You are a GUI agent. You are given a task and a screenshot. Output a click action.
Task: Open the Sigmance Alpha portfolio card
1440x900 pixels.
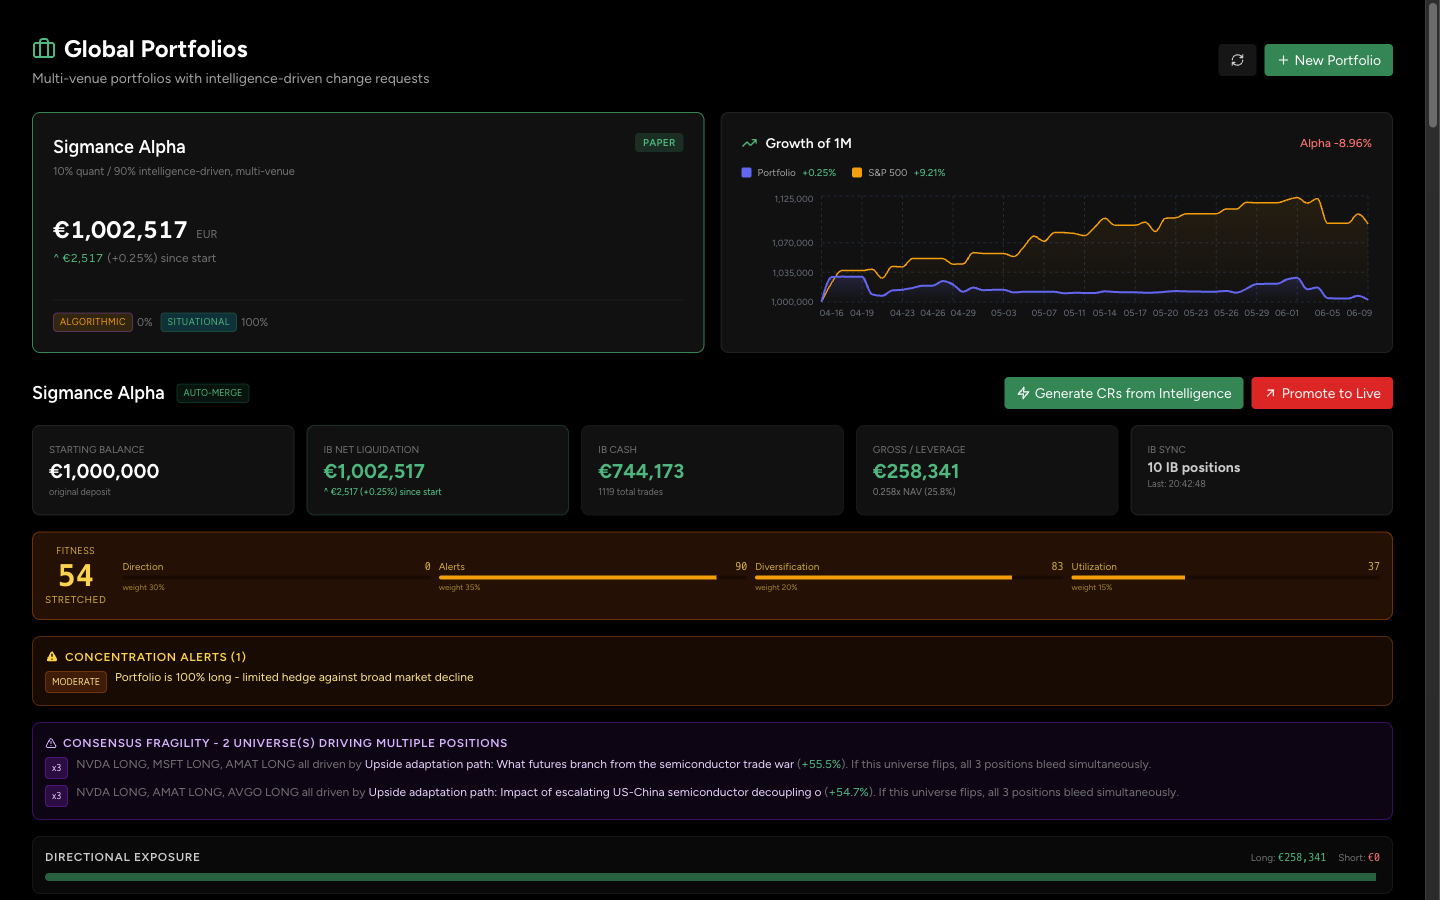[x=368, y=232]
